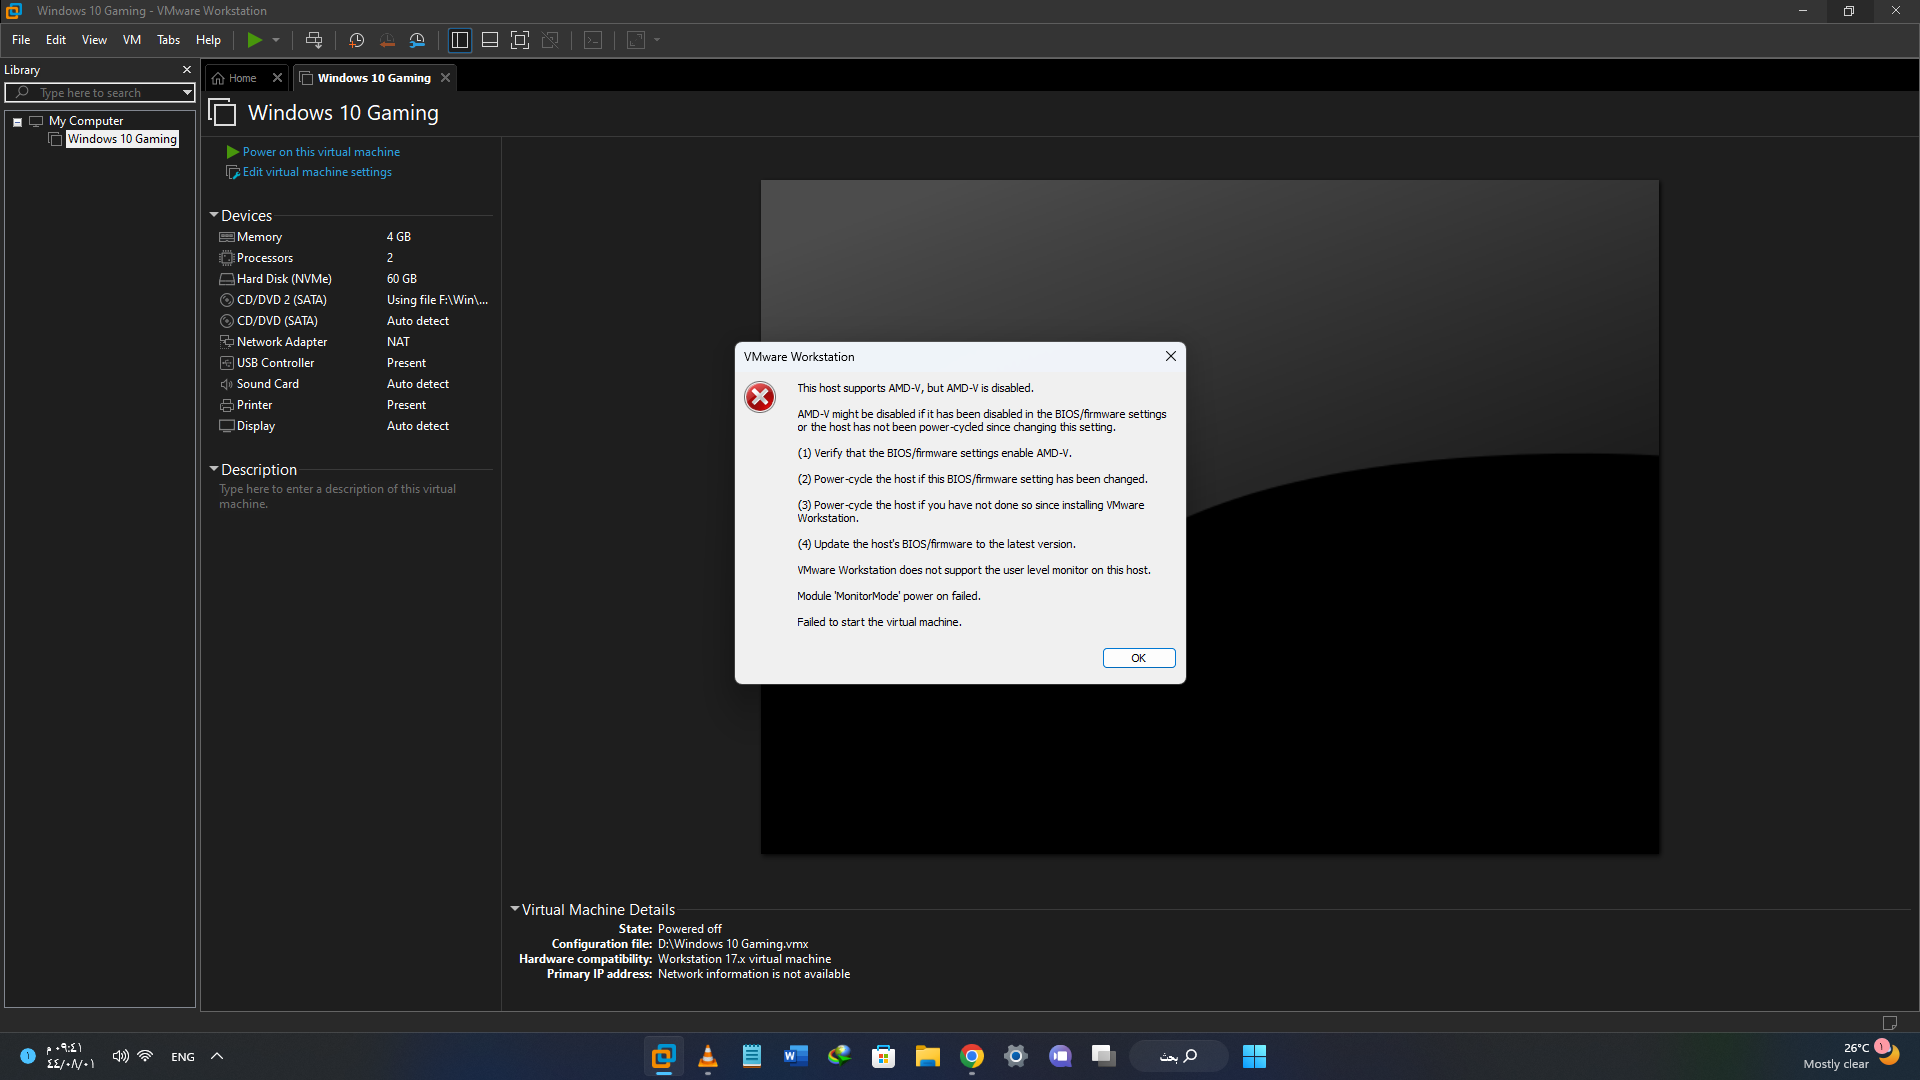Close the Windows 10 Gaming tab
This screenshot has width=1920, height=1080.
tap(446, 78)
